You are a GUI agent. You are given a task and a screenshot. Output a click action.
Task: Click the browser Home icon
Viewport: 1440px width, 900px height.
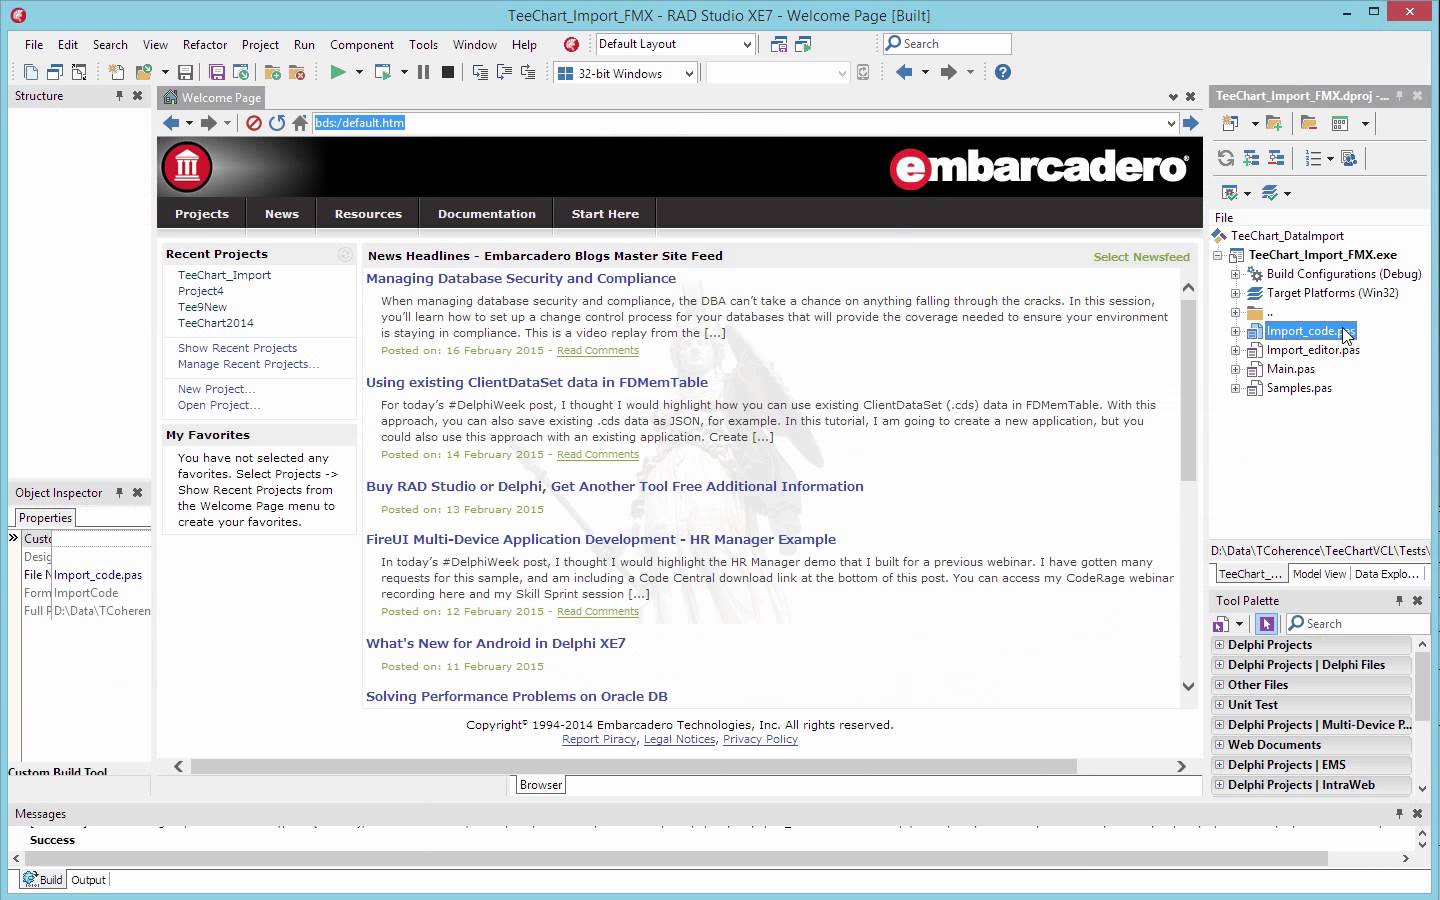300,123
